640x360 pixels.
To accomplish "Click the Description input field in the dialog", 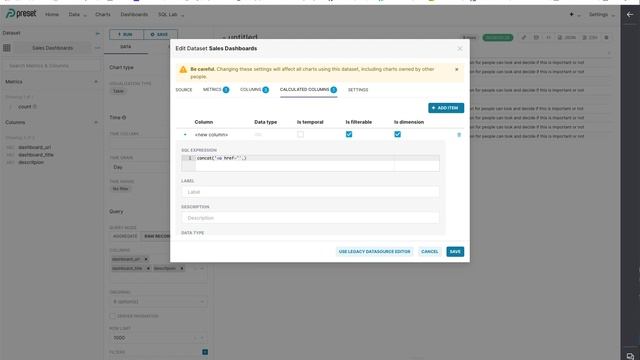I will click(x=310, y=218).
